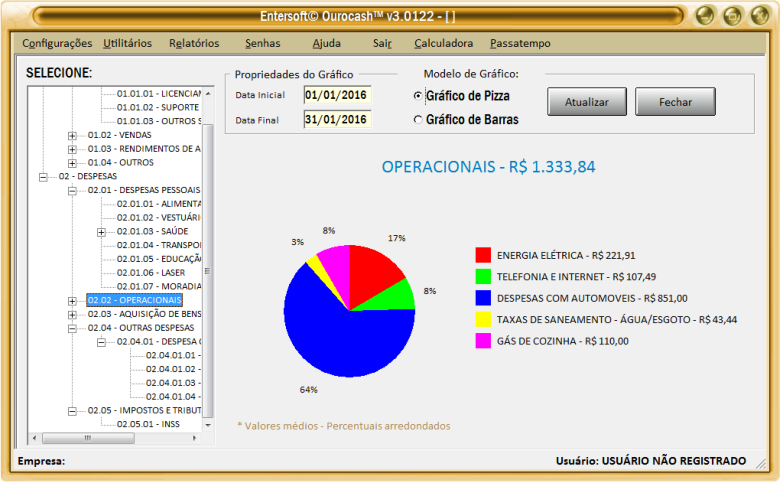The height and width of the screenshot is (483, 781).
Task: Expand the 01.04 - OUTROS node
Action: pos(72,163)
